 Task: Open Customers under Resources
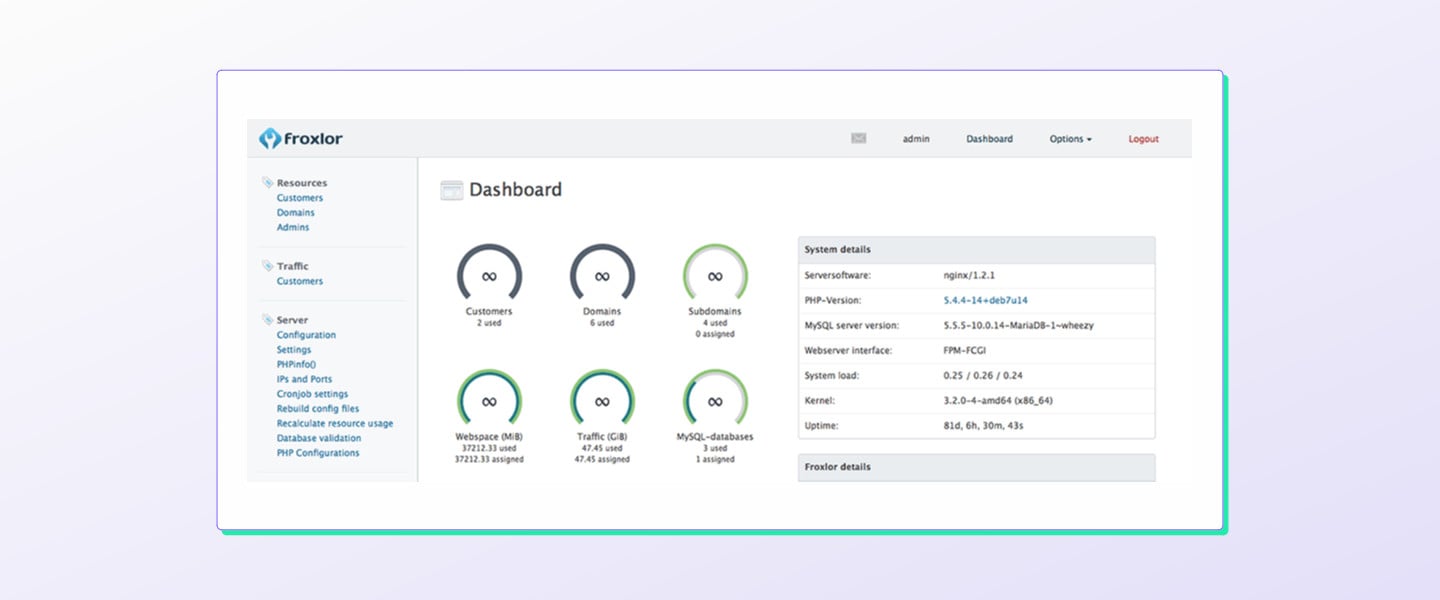click(300, 198)
